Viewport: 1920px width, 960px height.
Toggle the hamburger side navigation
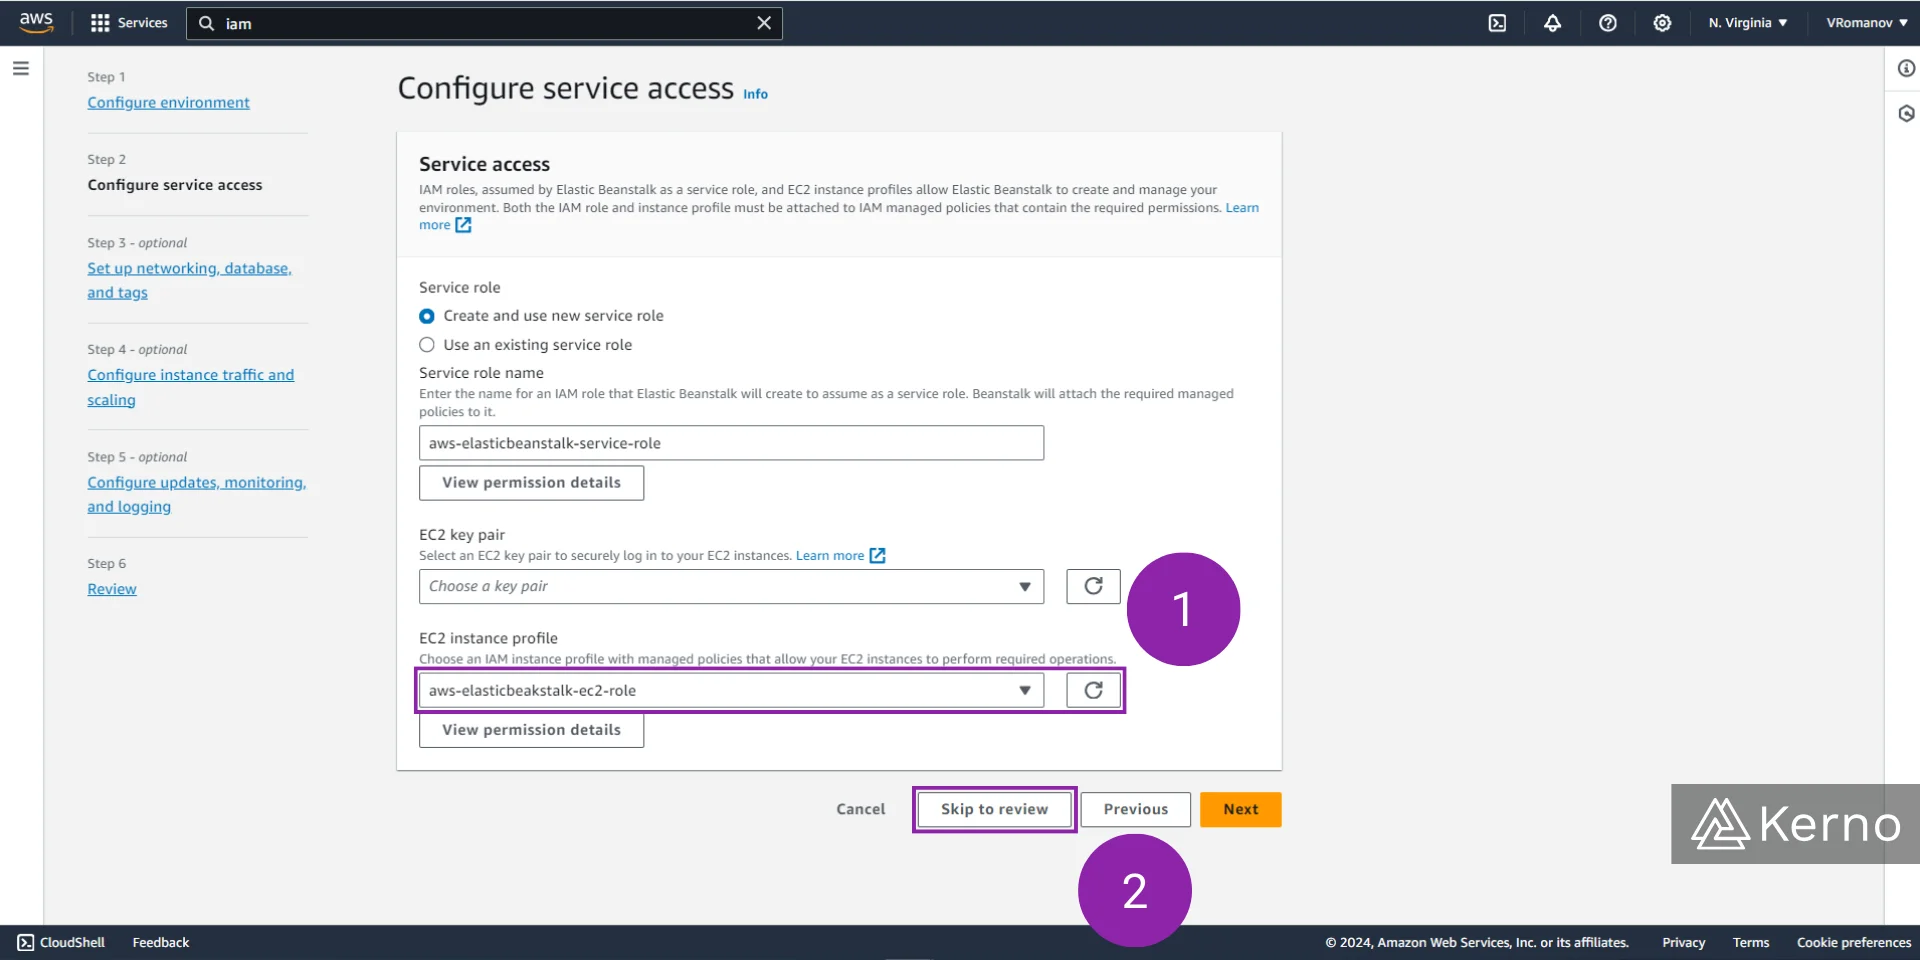pyautogui.click(x=21, y=68)
